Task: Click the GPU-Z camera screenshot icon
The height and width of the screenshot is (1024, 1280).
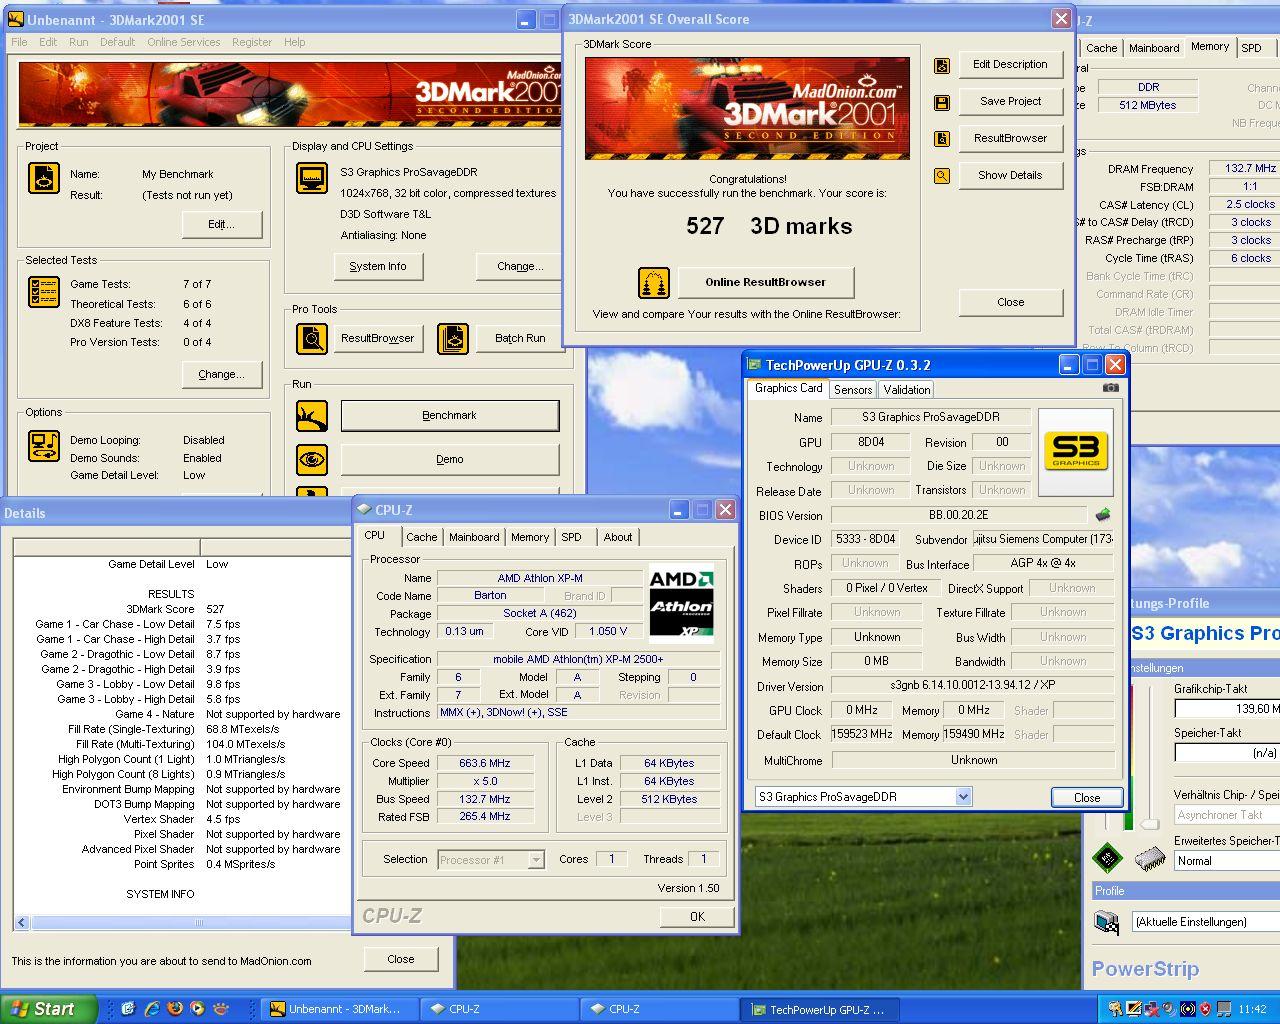Action: coord(1110,388)
